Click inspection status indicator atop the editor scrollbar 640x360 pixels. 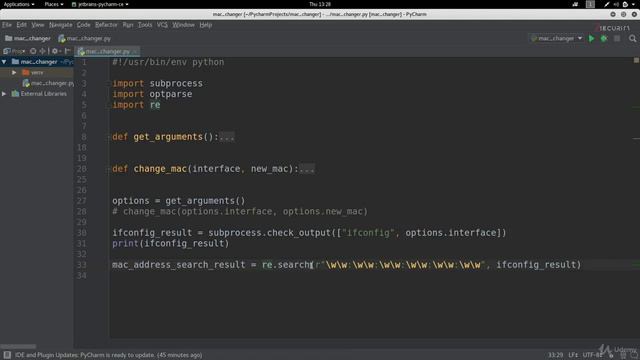tap(636, 60)
